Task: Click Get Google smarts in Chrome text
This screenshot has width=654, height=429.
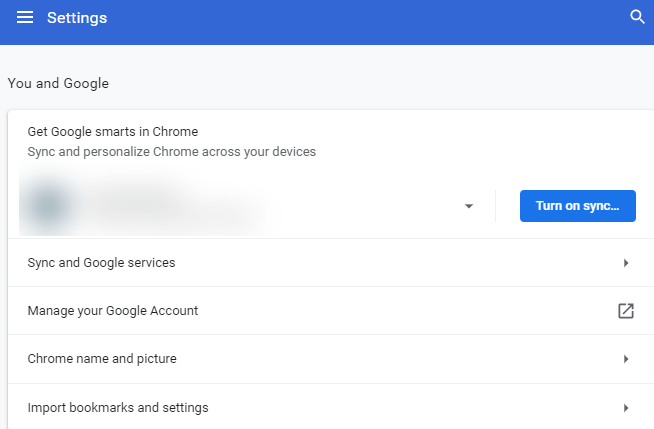Action: (x=113, y=132)
